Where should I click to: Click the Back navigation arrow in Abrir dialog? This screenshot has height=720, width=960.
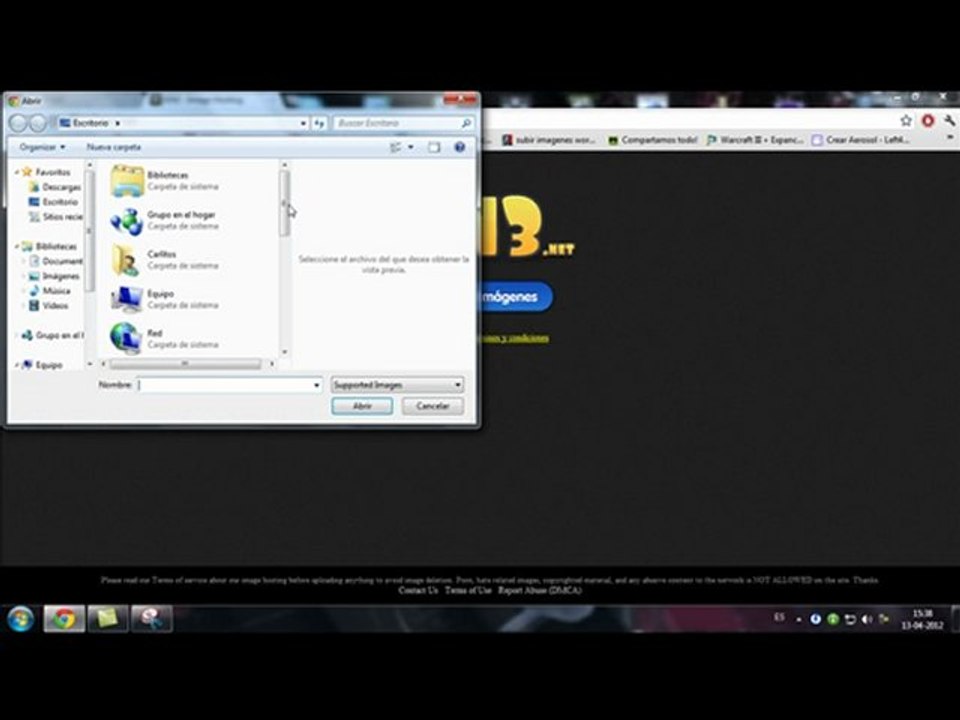coord(18,123)
